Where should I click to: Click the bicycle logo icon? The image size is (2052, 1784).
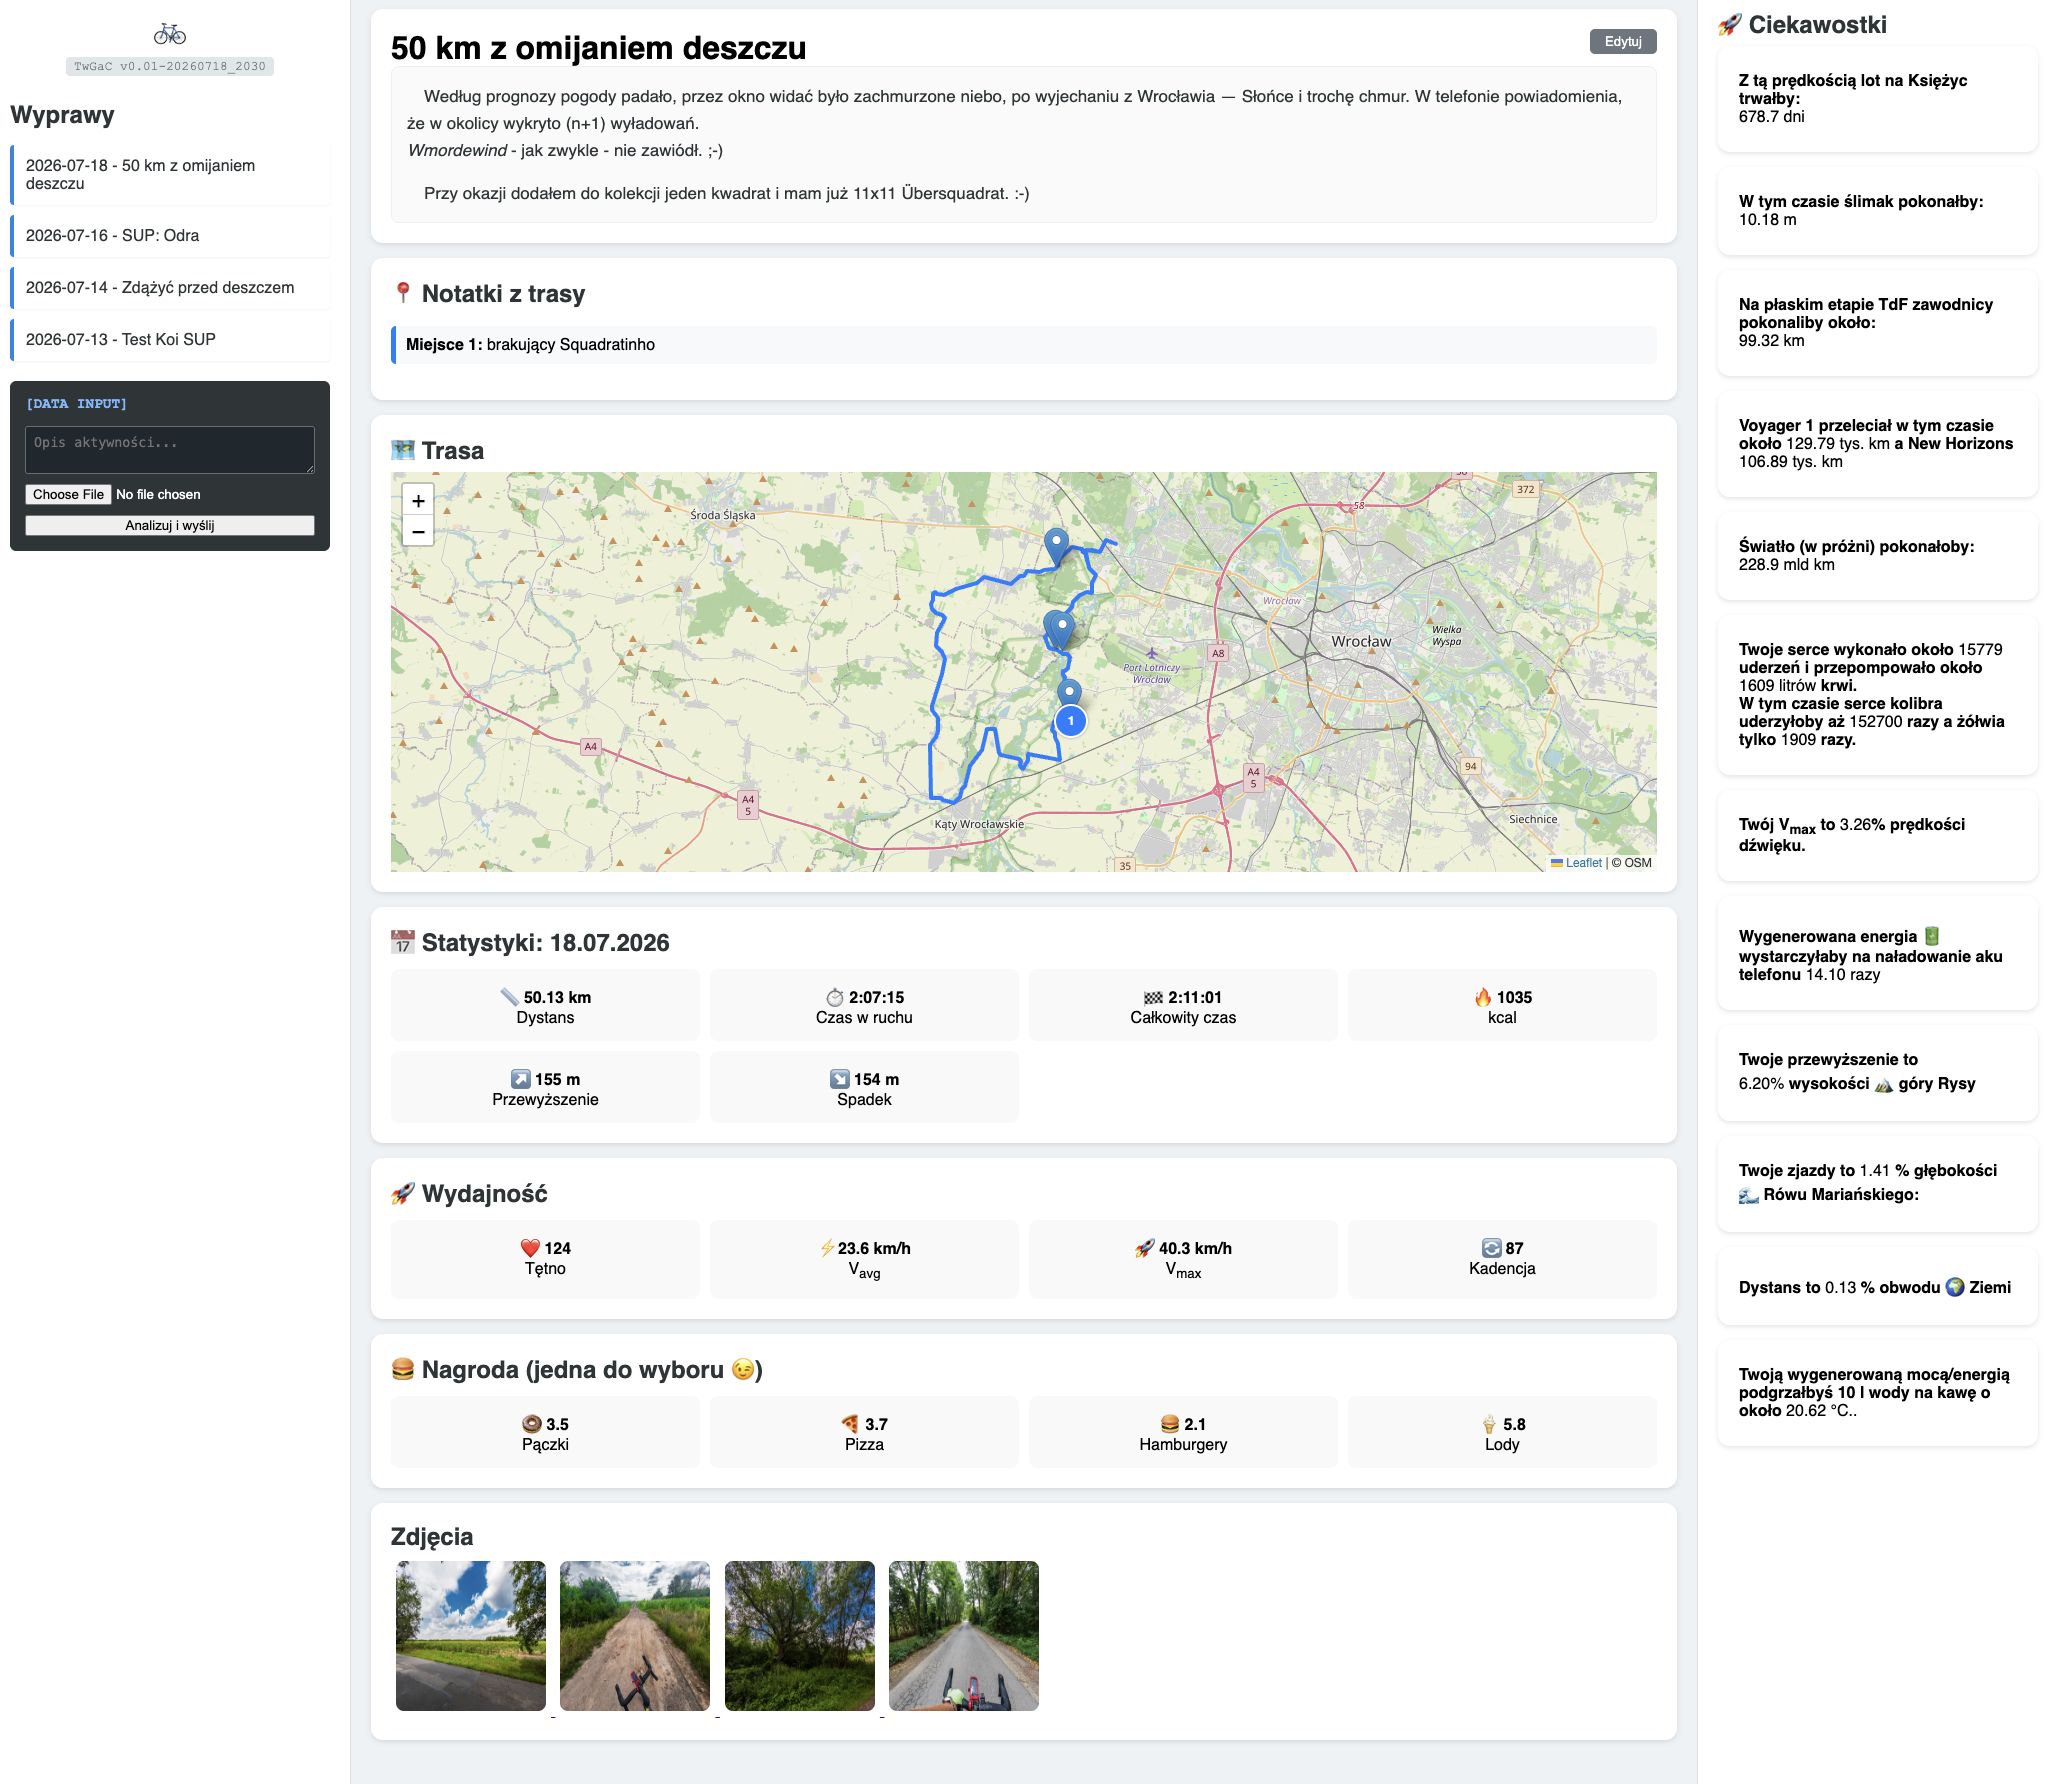point(170,35)
